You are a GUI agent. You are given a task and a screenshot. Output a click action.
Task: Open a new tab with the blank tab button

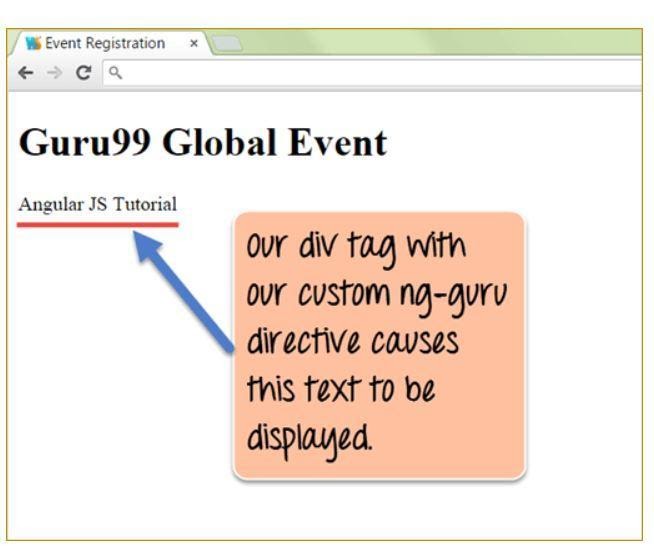click(227, 45)
